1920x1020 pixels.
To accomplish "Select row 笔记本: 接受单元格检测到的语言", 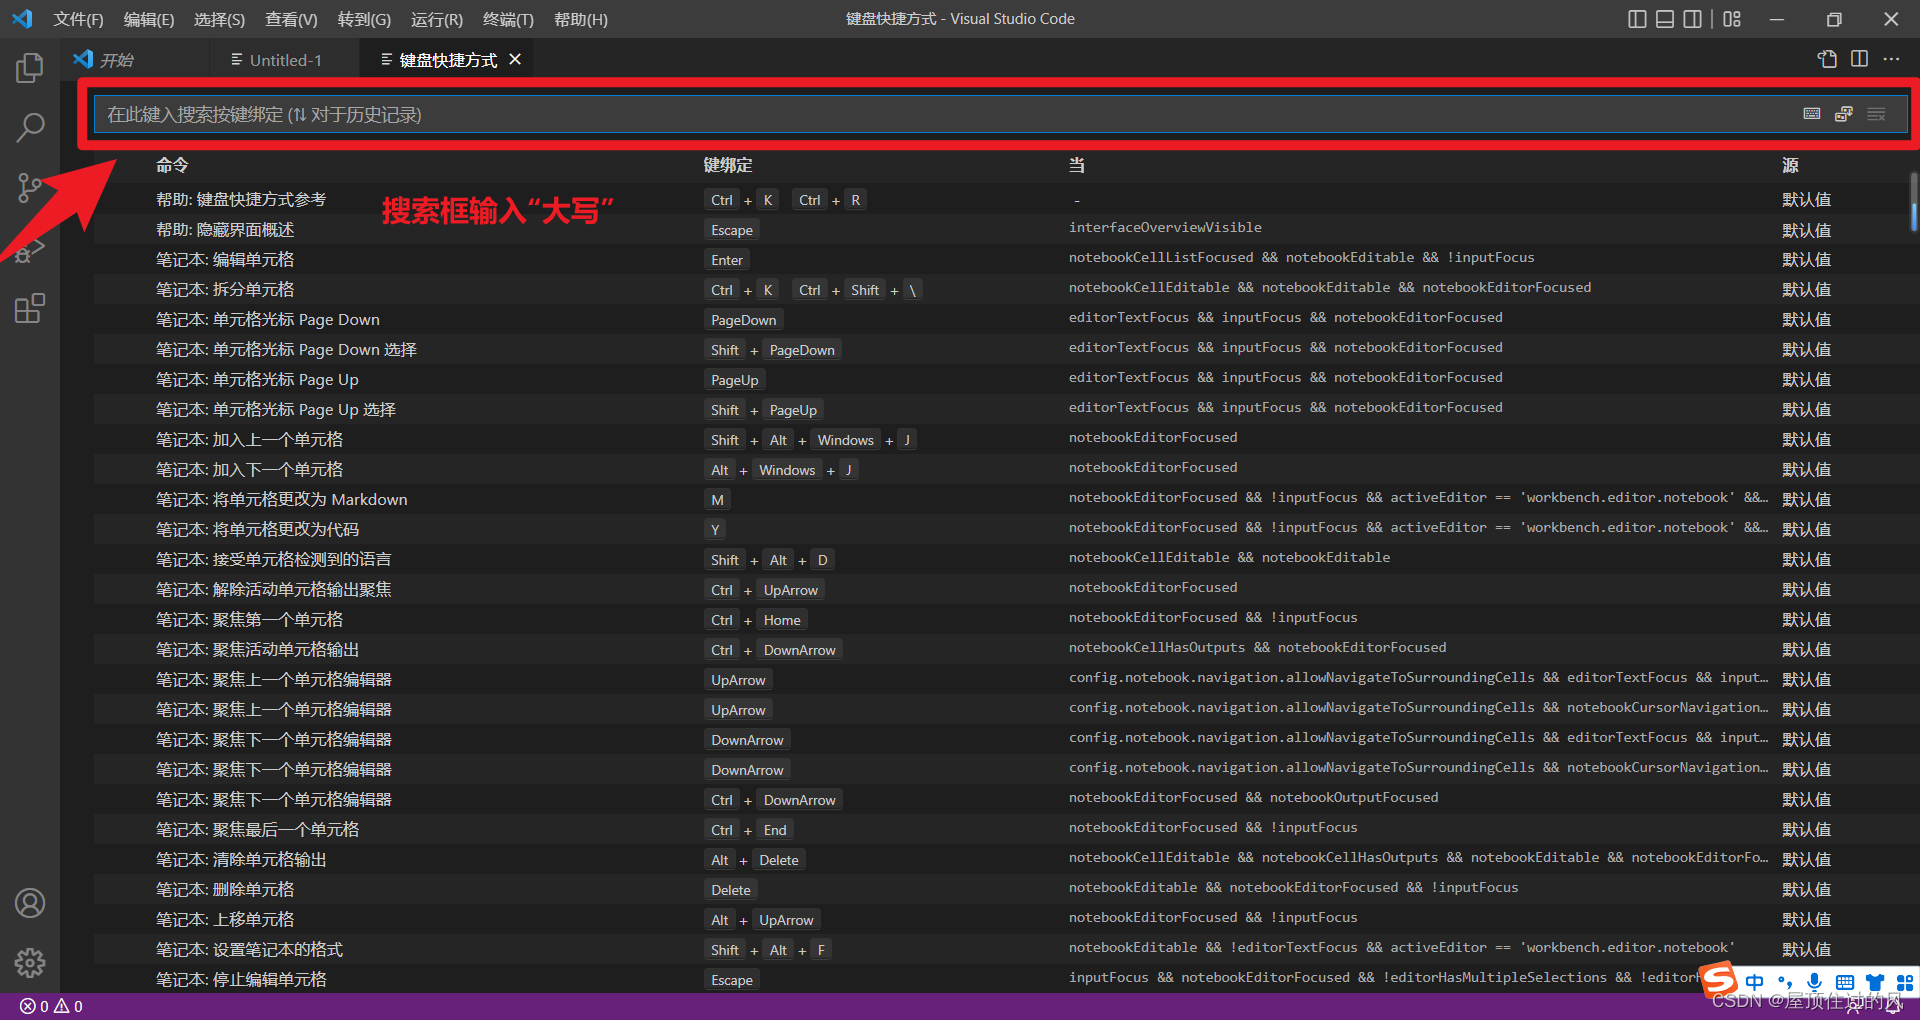I will point(1001,560).
